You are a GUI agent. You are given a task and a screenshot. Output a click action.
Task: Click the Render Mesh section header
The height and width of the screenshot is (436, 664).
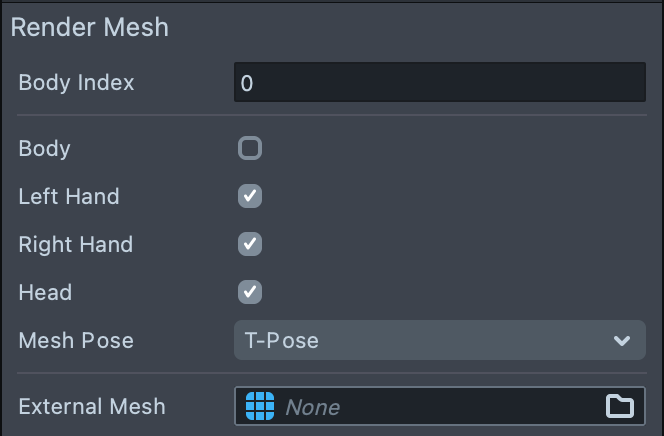(90, 27)
